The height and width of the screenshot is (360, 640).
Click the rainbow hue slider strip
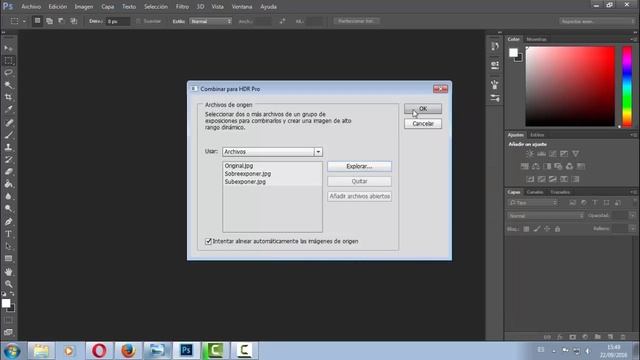(627, 86)
